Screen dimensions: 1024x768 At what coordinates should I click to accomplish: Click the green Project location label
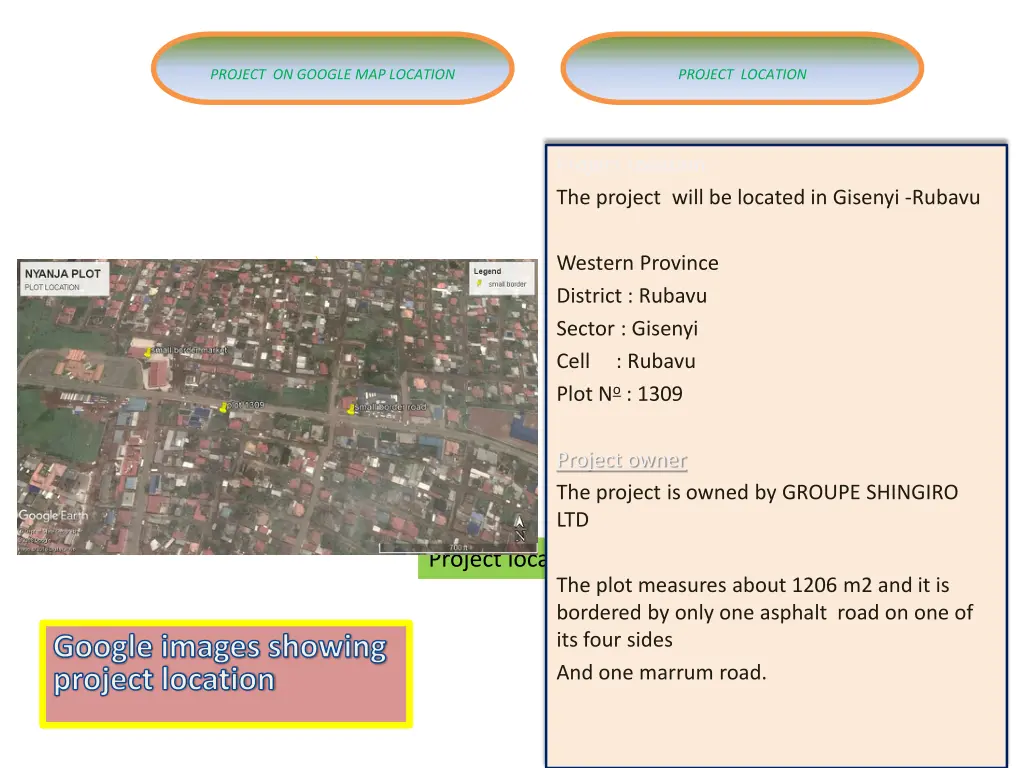tap(481, 560)
